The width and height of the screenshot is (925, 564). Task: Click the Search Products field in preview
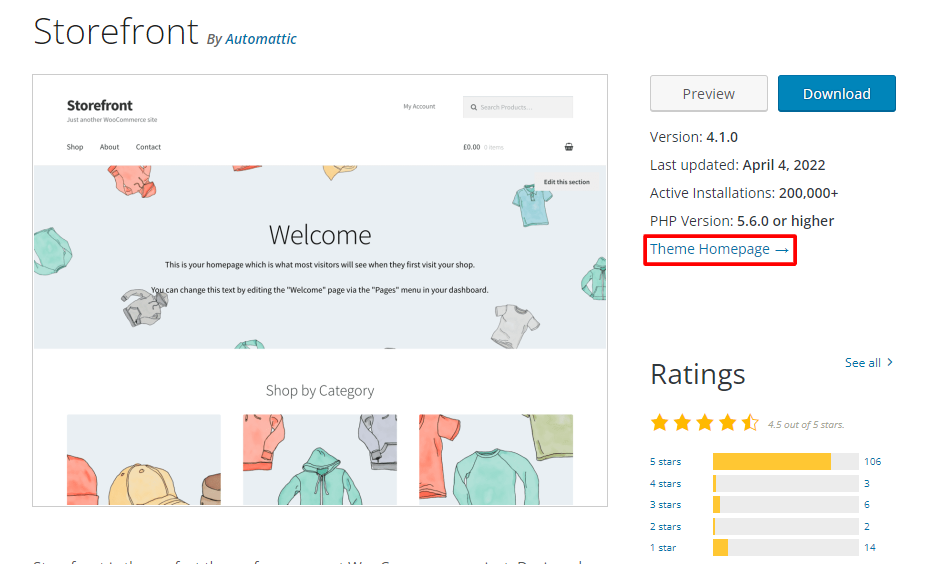(518, 107)
